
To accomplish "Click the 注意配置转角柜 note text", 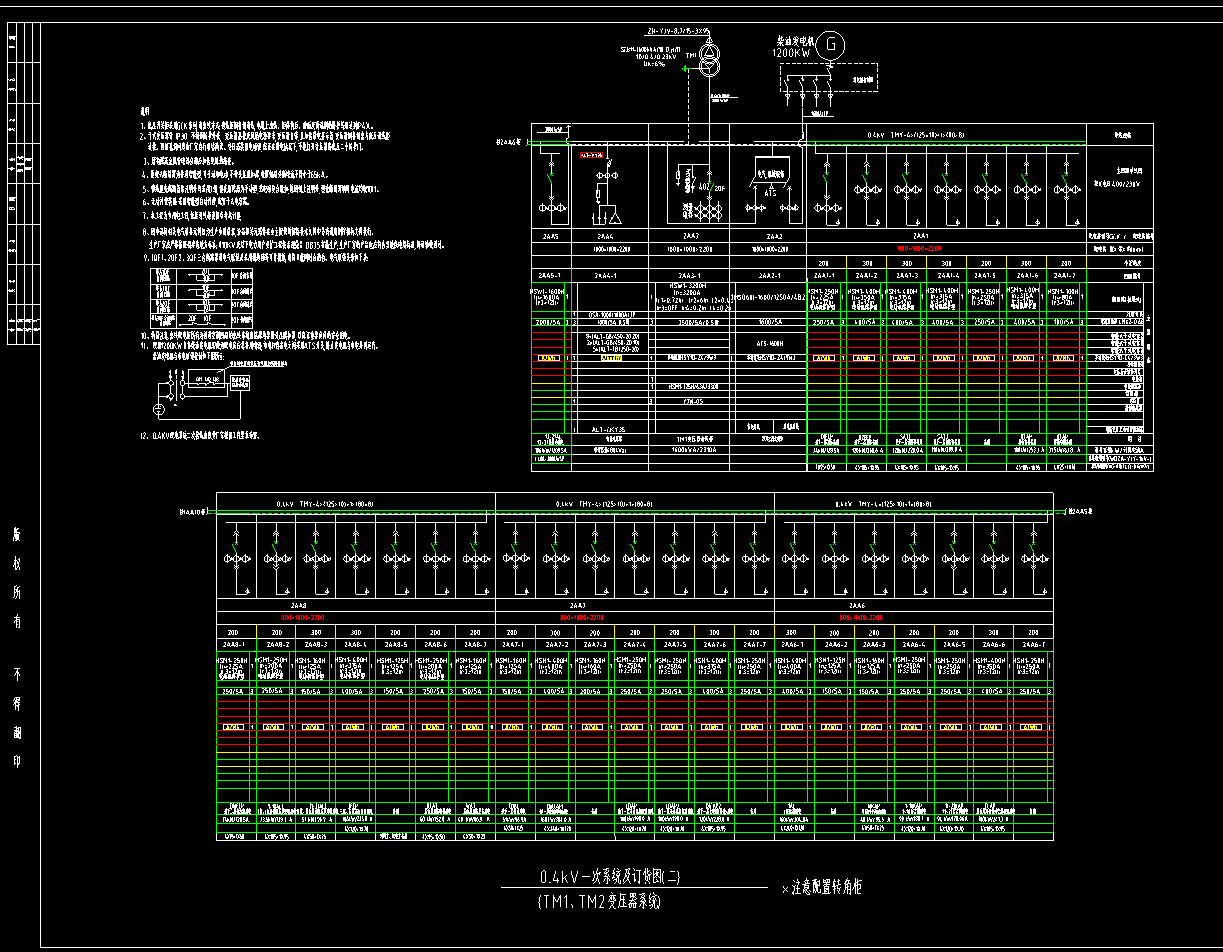I will (x=824, y=887).
